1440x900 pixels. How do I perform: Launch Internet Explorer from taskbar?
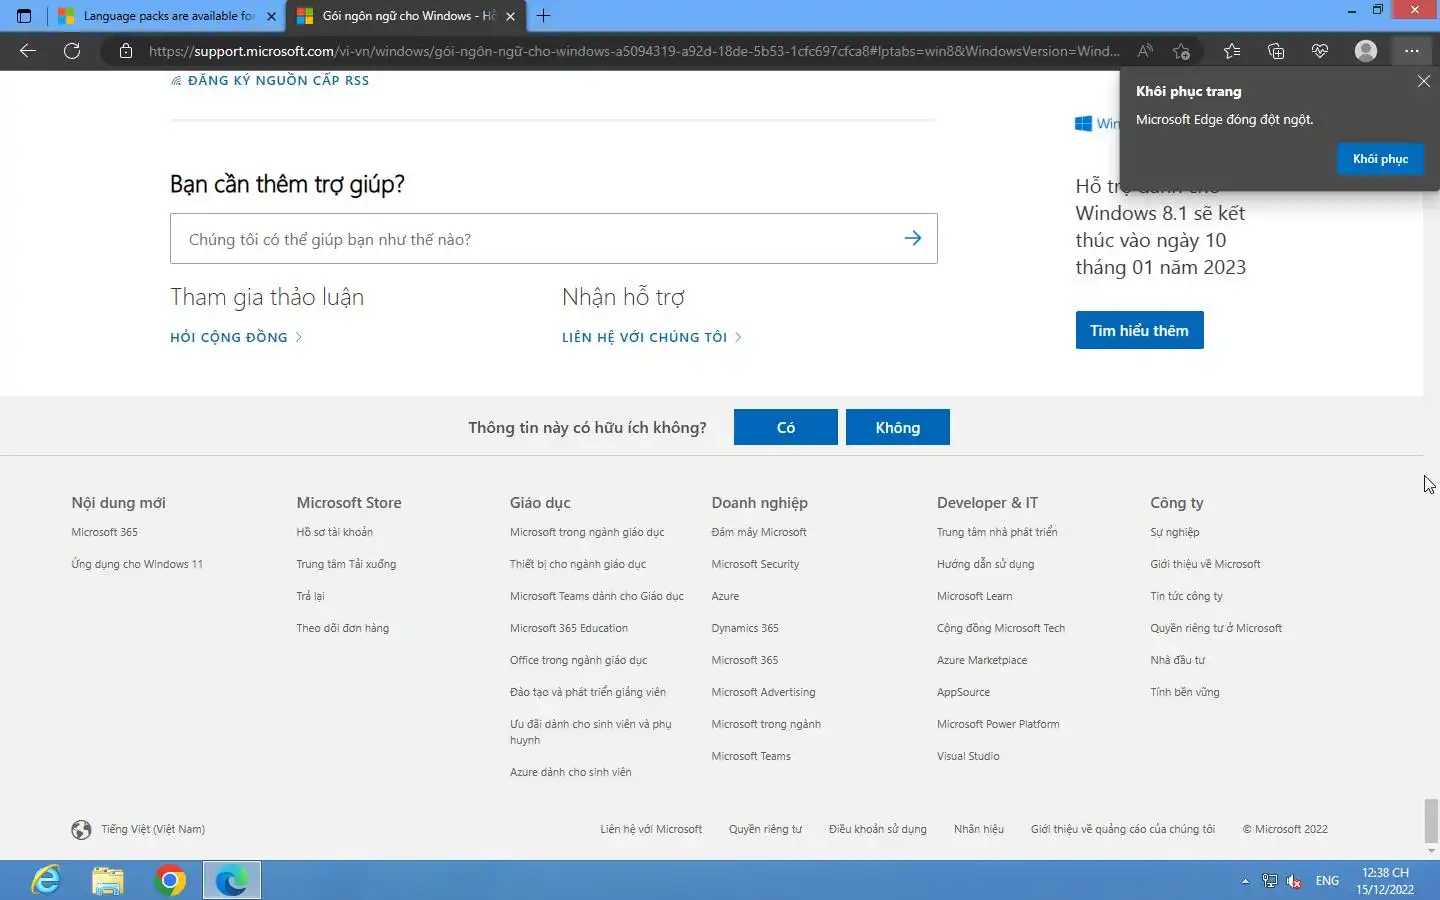click(46, 880)
